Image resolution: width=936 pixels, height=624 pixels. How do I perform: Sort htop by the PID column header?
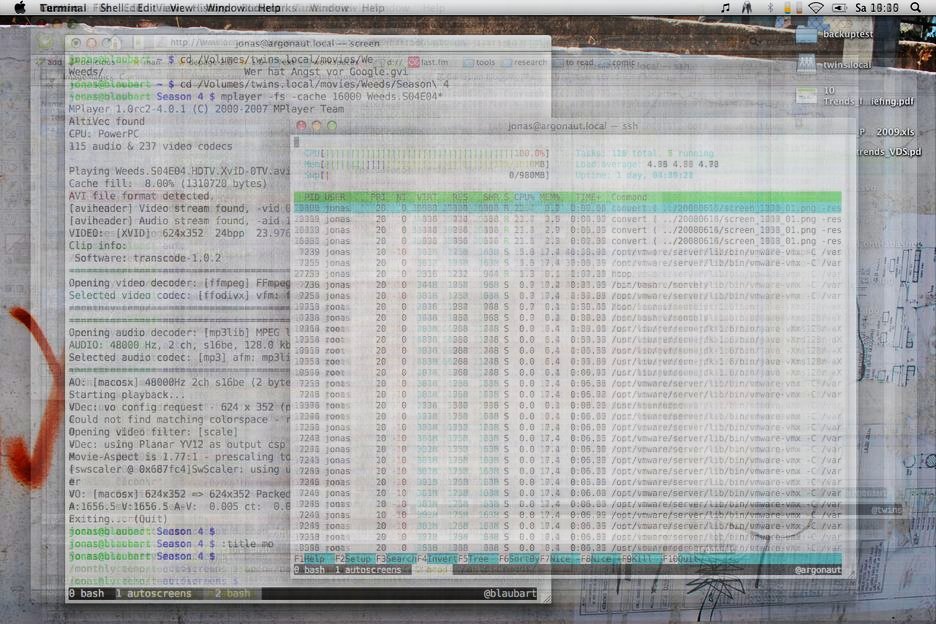coord(311,197)
